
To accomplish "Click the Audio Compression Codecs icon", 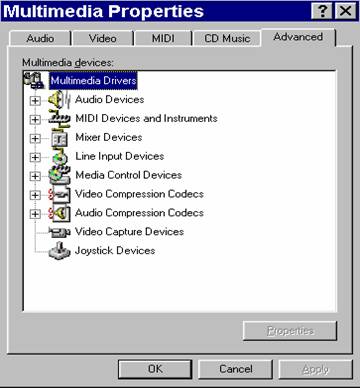I will click(x=59, y=213).
